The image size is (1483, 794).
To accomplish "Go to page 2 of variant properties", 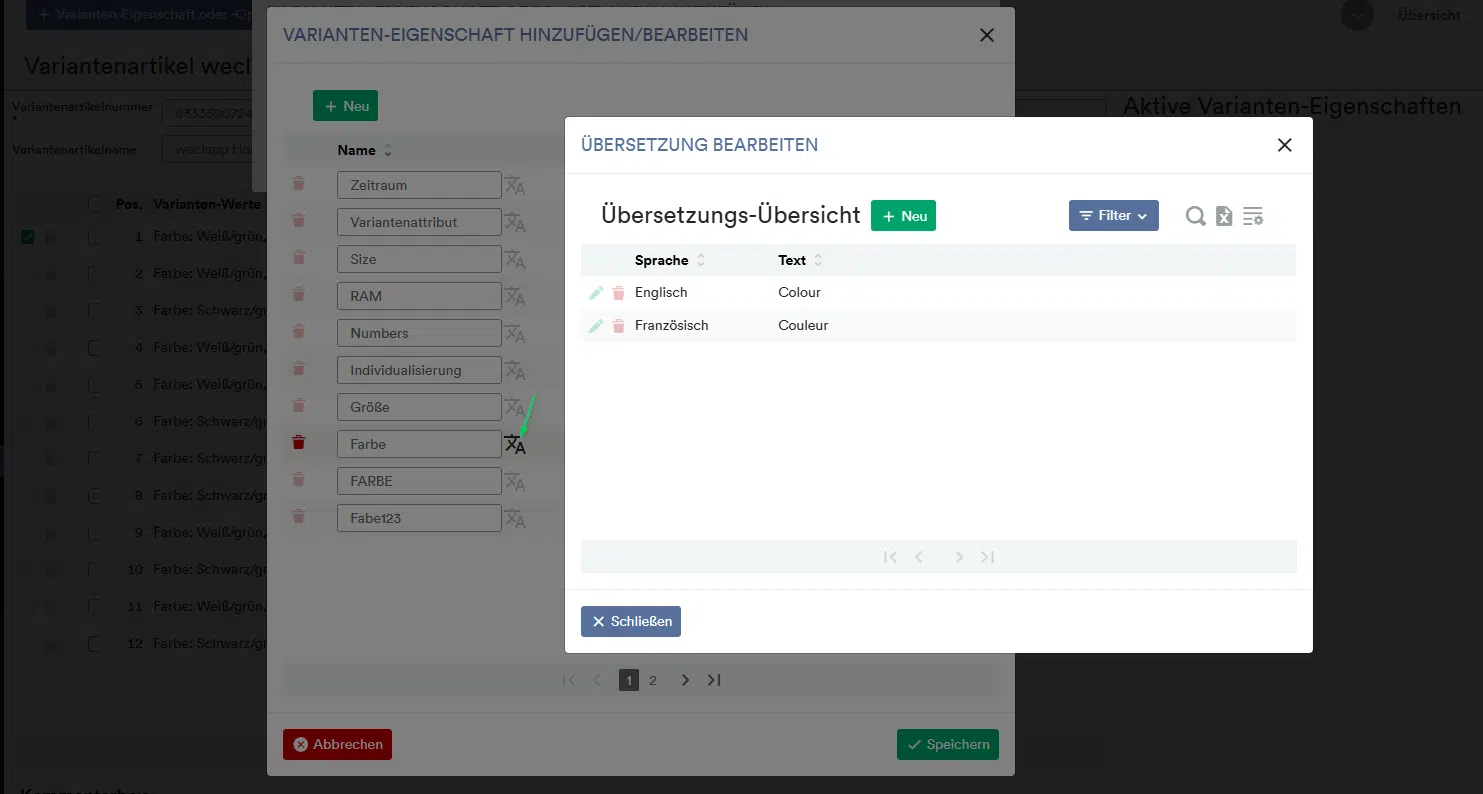I will click(653, 681).
